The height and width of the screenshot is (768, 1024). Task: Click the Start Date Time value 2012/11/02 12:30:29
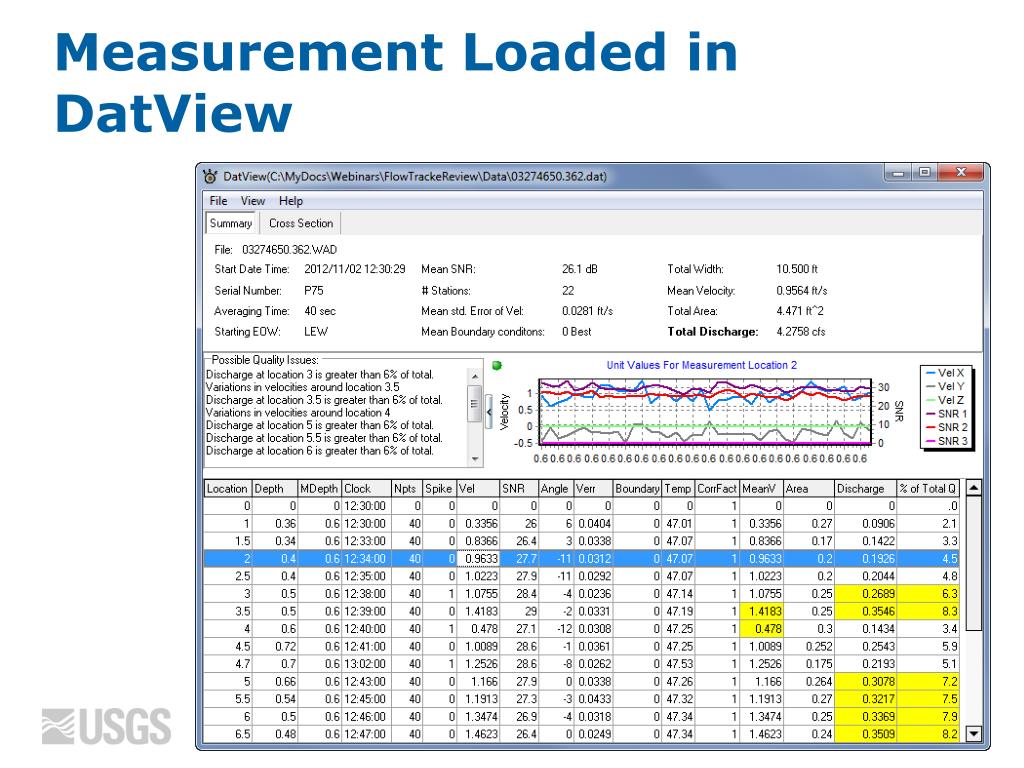coord(355,269)
